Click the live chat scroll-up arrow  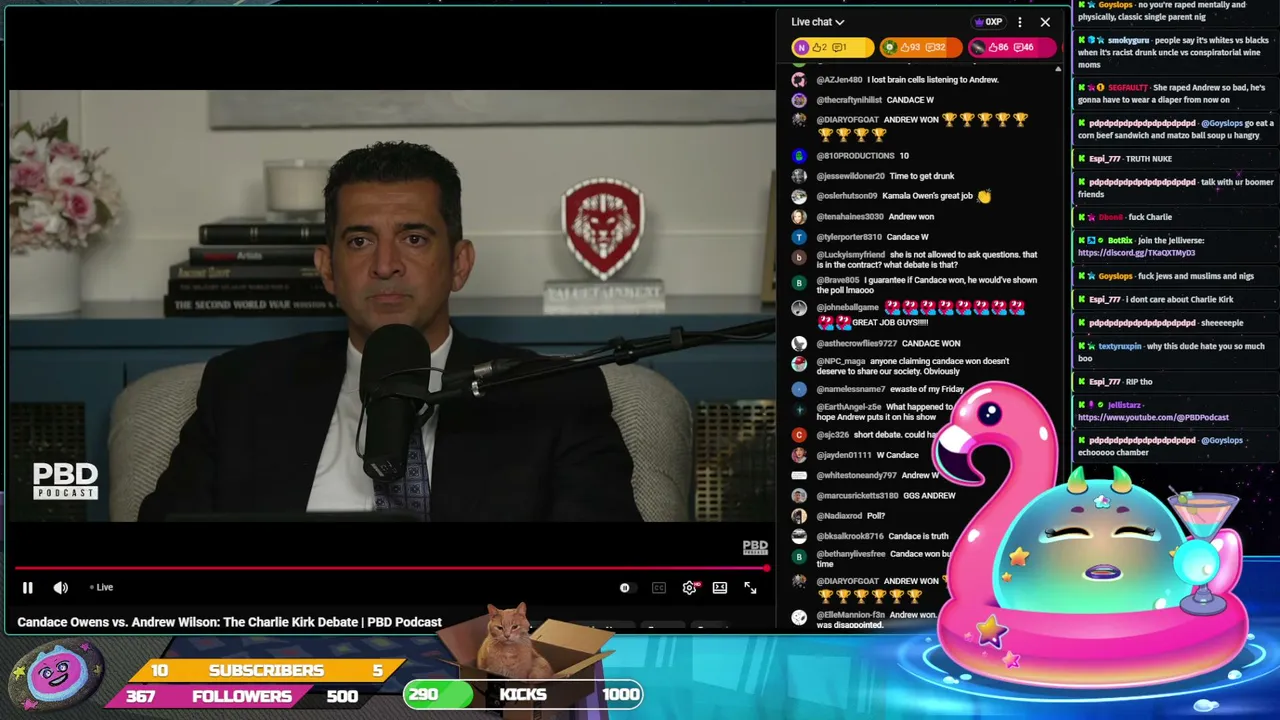coord(1058,69)
